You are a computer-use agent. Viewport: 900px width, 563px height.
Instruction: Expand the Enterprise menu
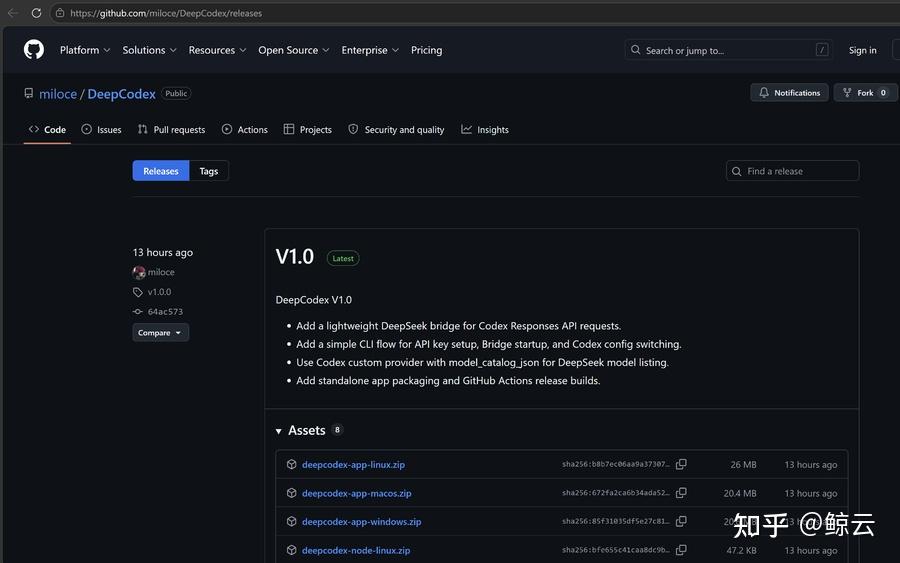tap(370, 50)
